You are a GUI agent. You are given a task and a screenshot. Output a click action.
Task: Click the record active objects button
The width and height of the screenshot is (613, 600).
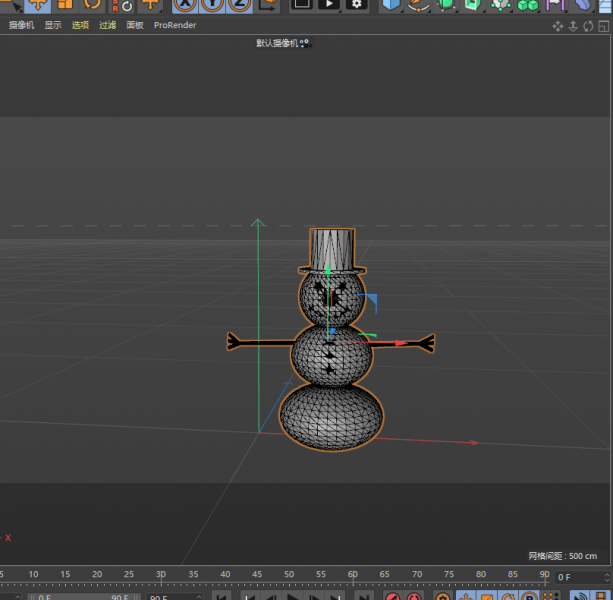click(x=393, y=596)
